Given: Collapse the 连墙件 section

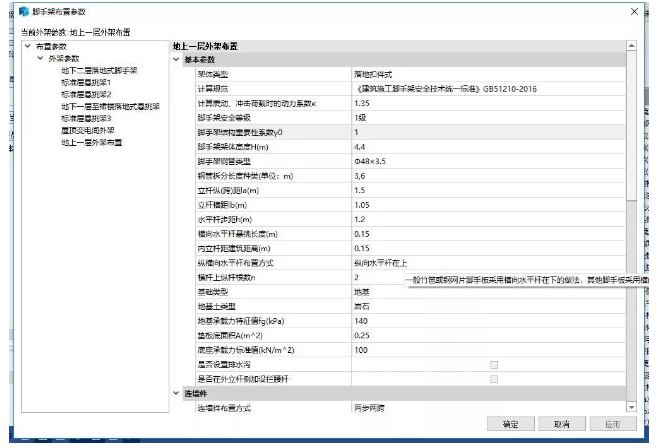Looking at the screenshot, I should 176,394.
